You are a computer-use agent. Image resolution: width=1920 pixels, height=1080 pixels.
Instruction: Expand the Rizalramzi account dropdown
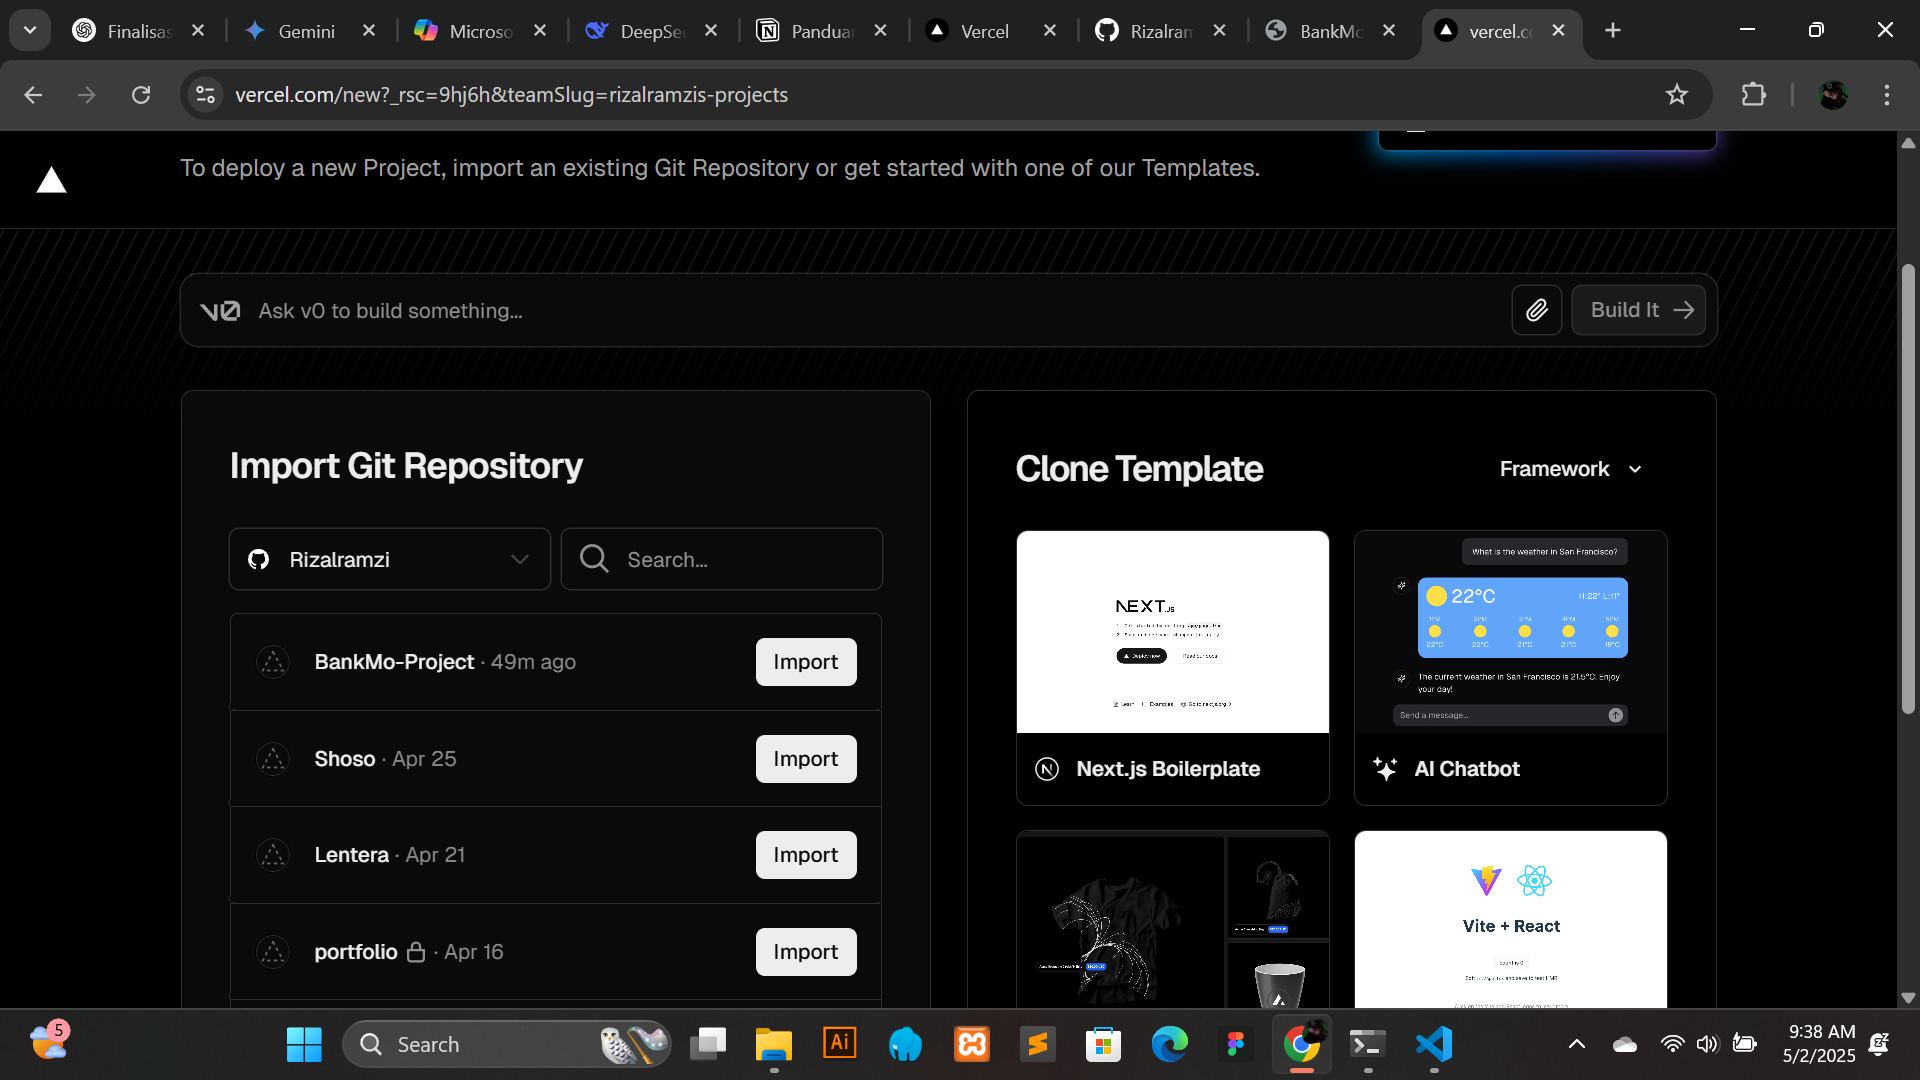pyautogui.click(x=390, y=559)
